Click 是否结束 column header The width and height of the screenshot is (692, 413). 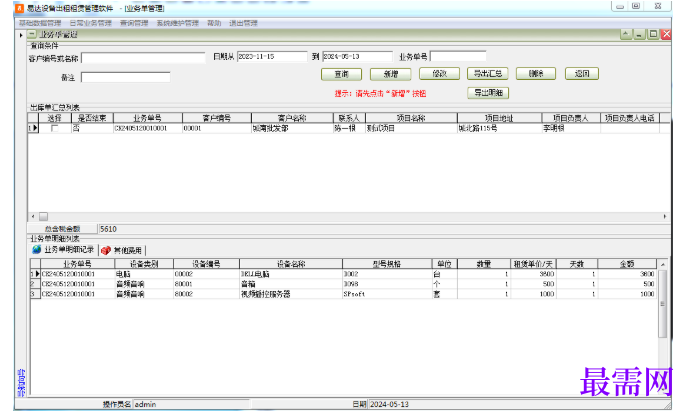[92, 118]
